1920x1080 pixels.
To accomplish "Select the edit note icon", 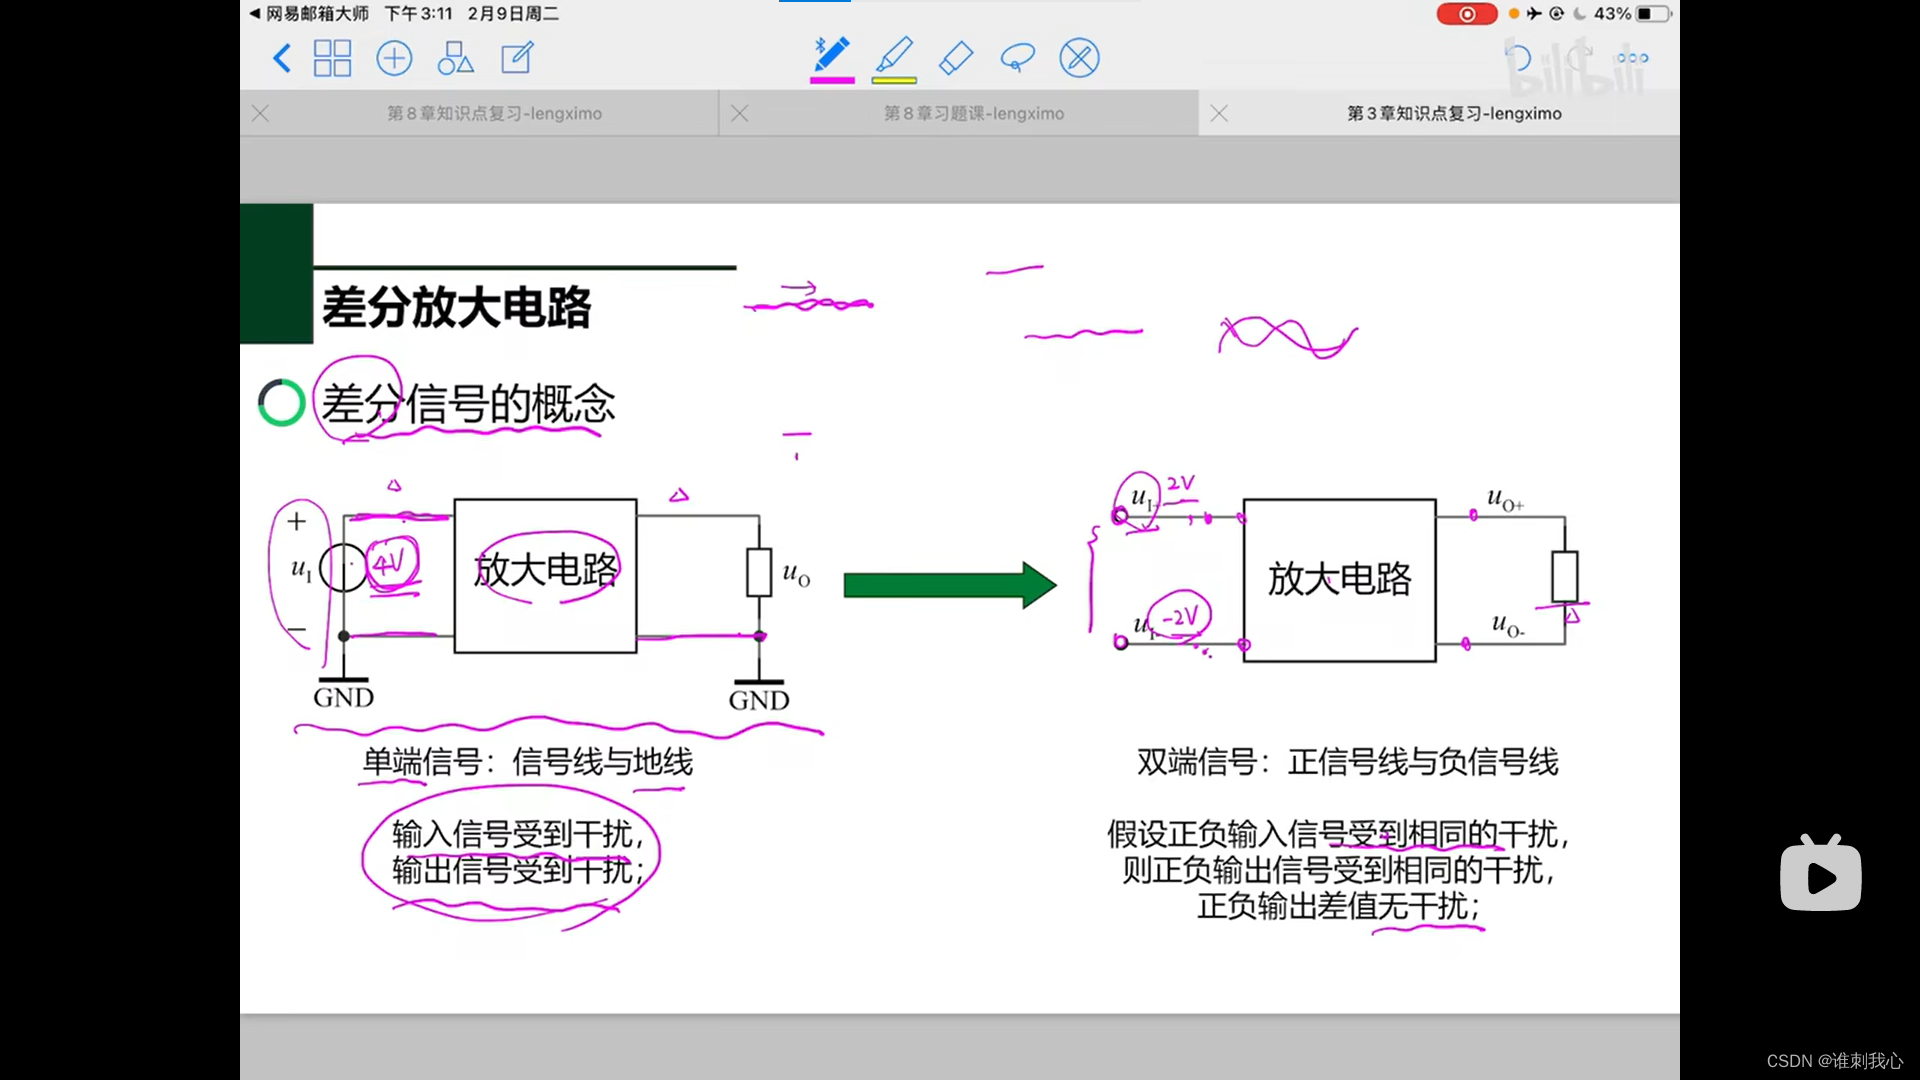I will coord(517,58).
